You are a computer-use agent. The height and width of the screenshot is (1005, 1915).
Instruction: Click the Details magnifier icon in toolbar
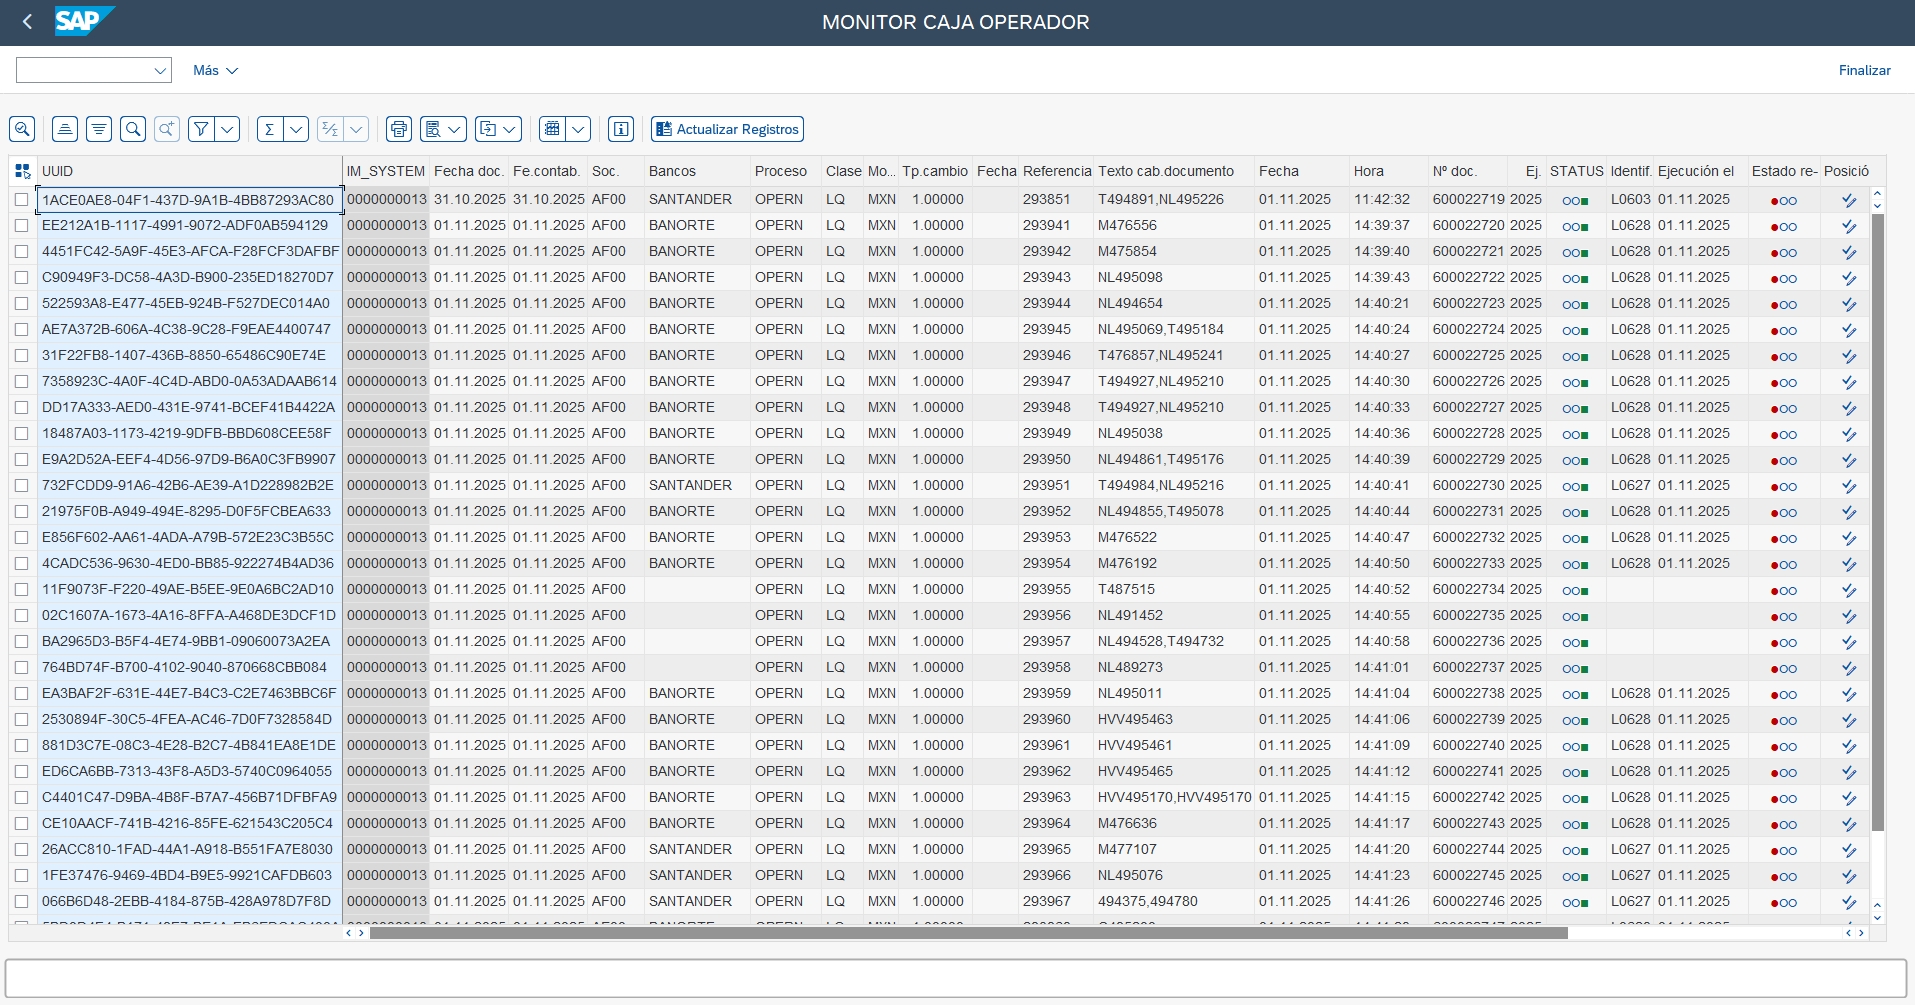click(22, 129)
